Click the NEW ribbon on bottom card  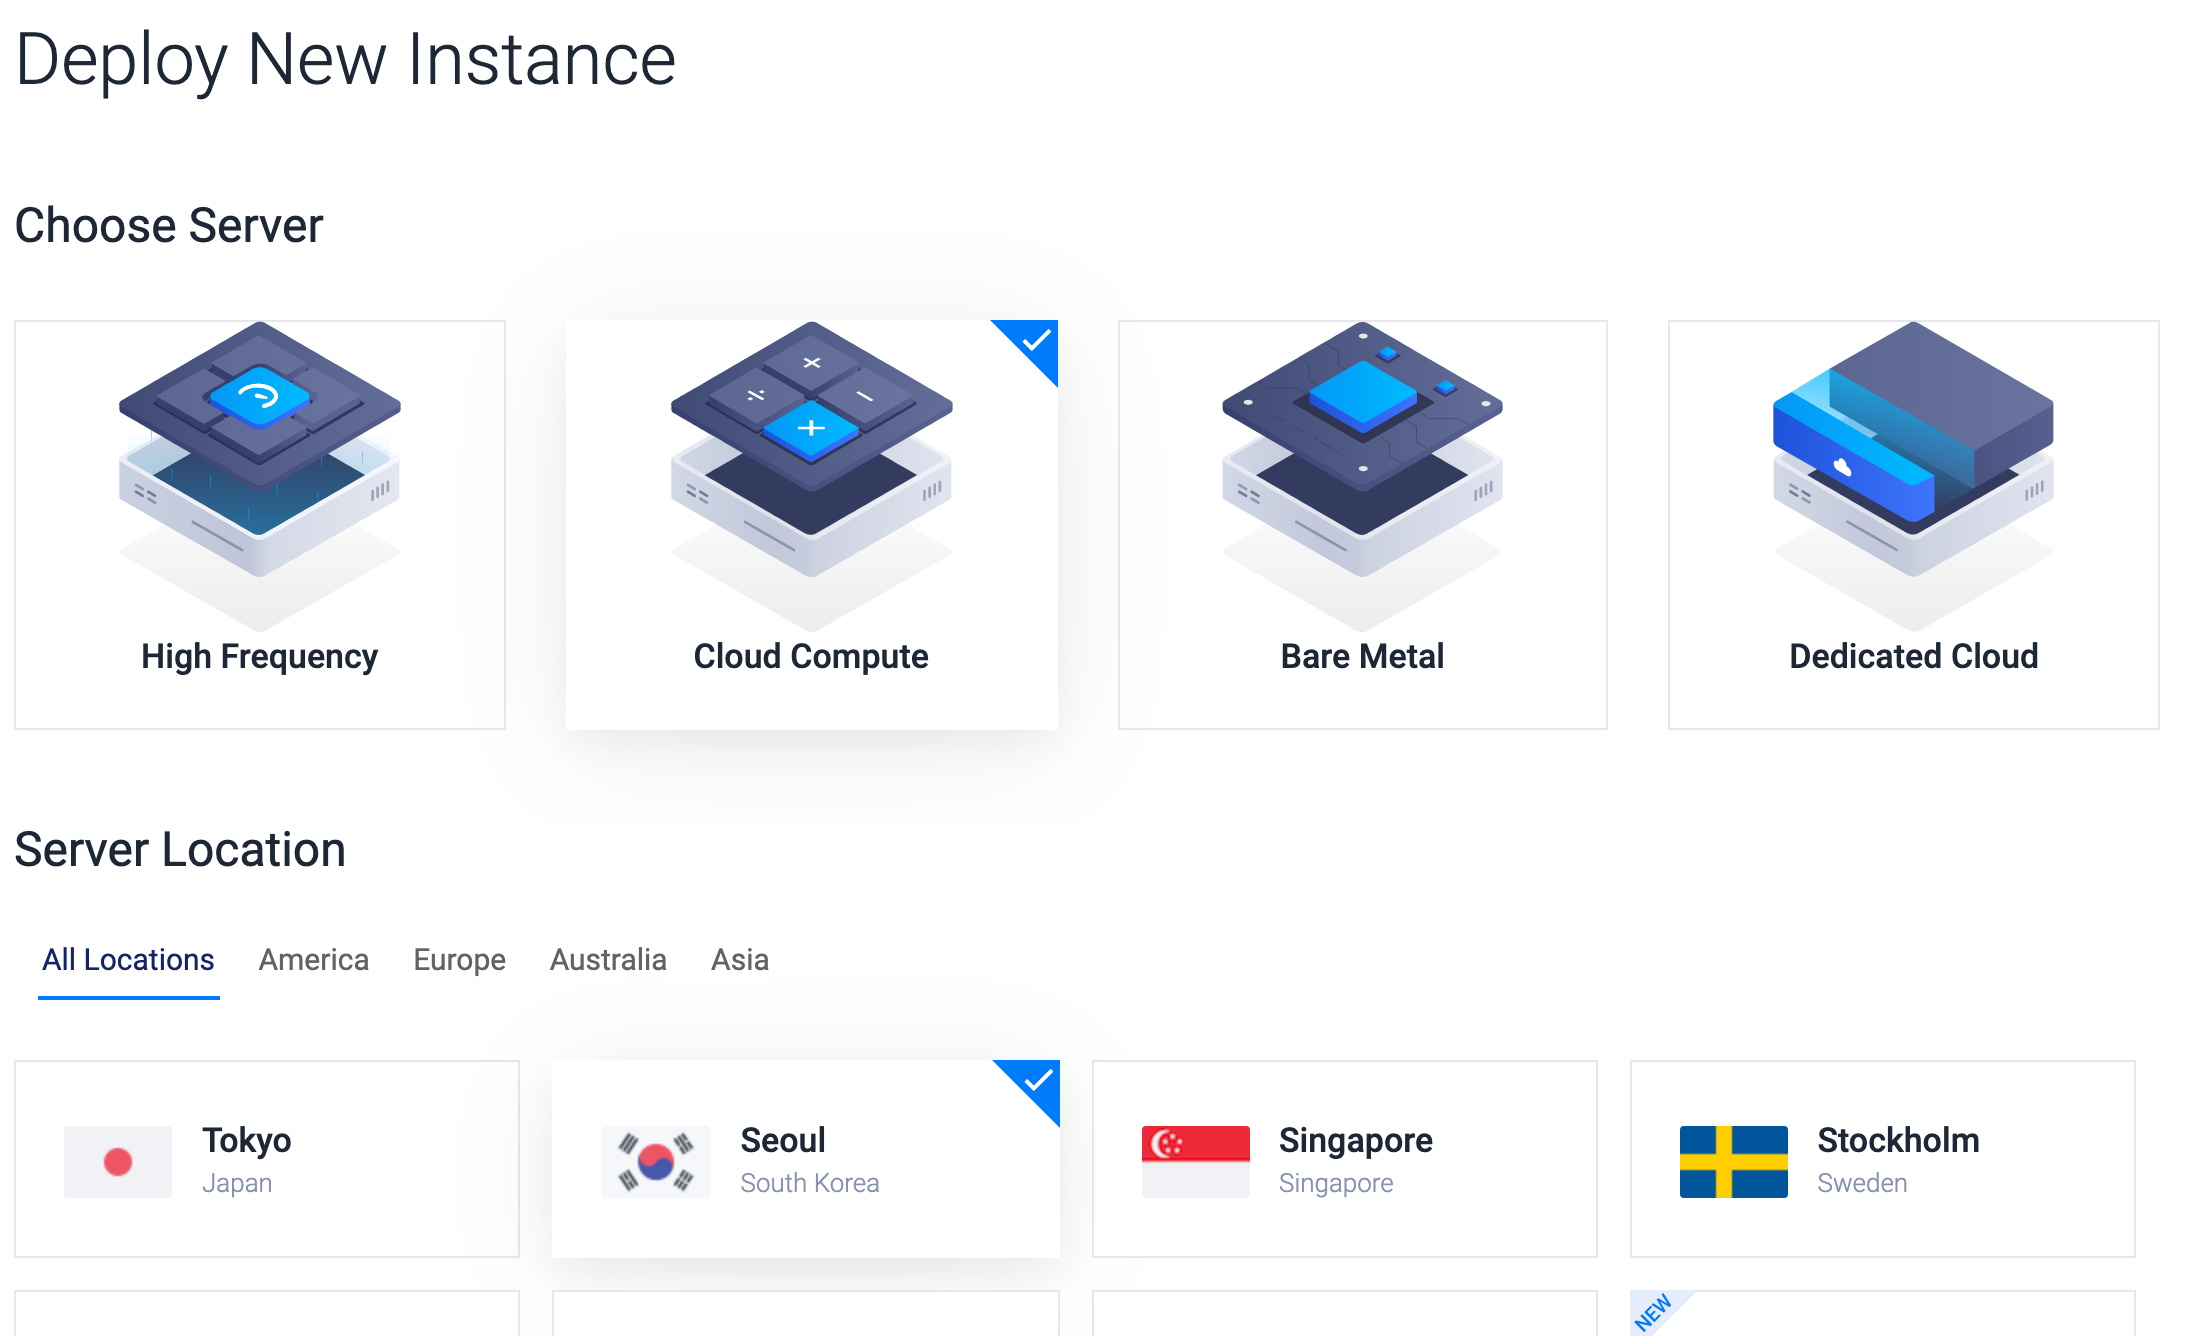click(x=1652, y=1312)
